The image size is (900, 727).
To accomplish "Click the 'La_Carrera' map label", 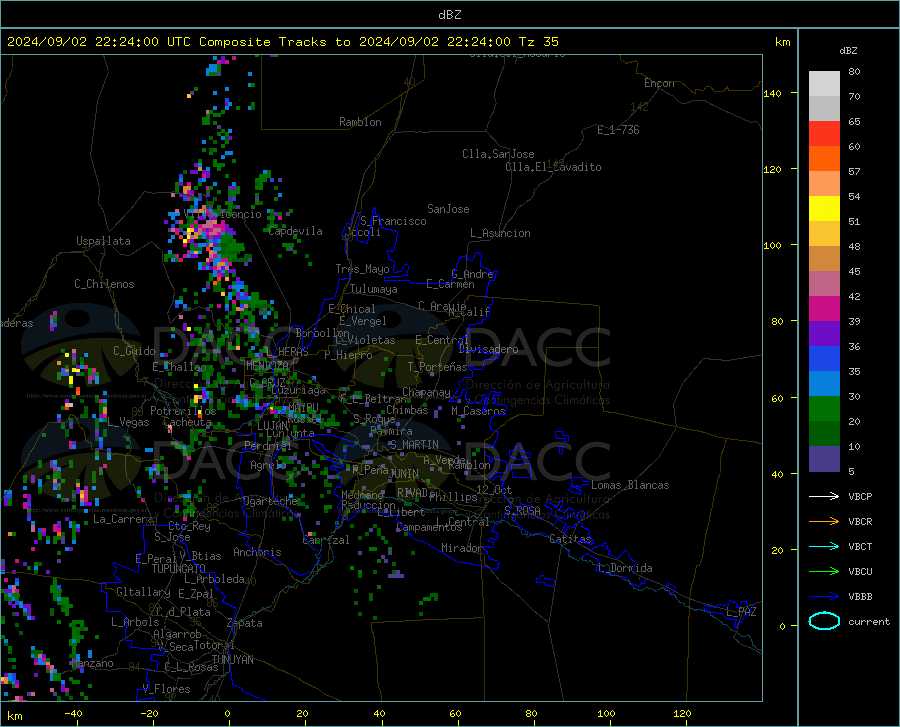I will 123,519.
